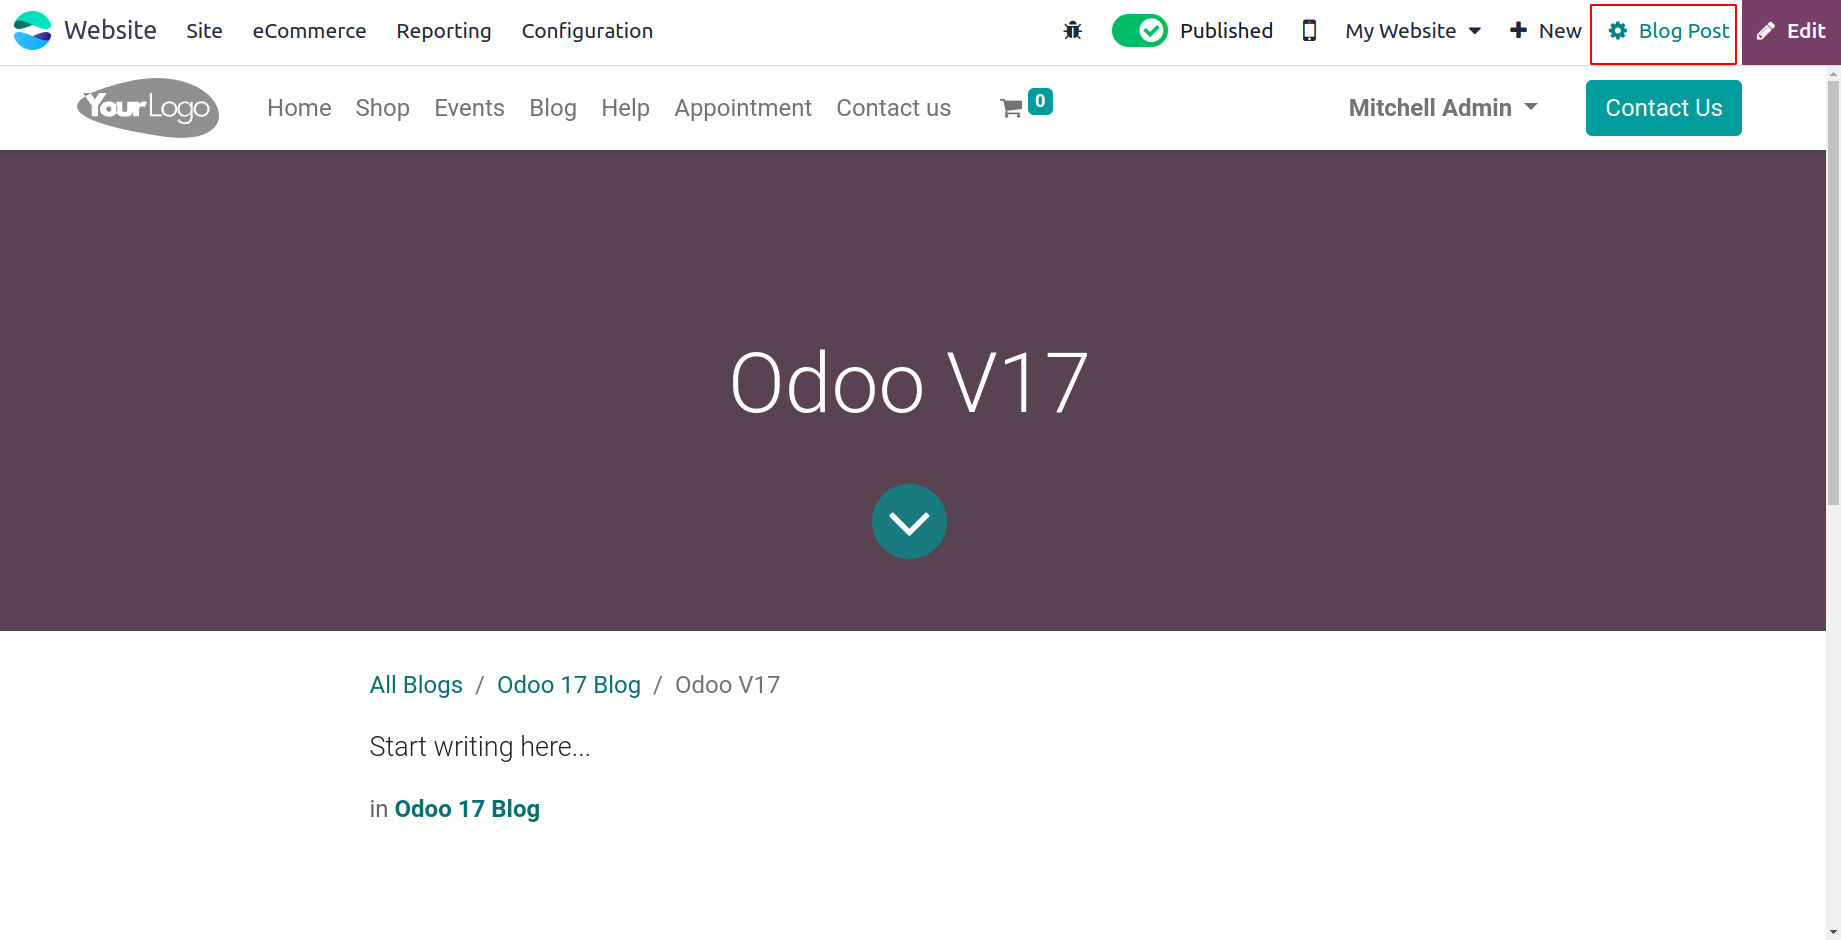Open the Shop page
The width and height of the screenshot is (1841, 940).
pyautogui.click(x=382, y=108)
